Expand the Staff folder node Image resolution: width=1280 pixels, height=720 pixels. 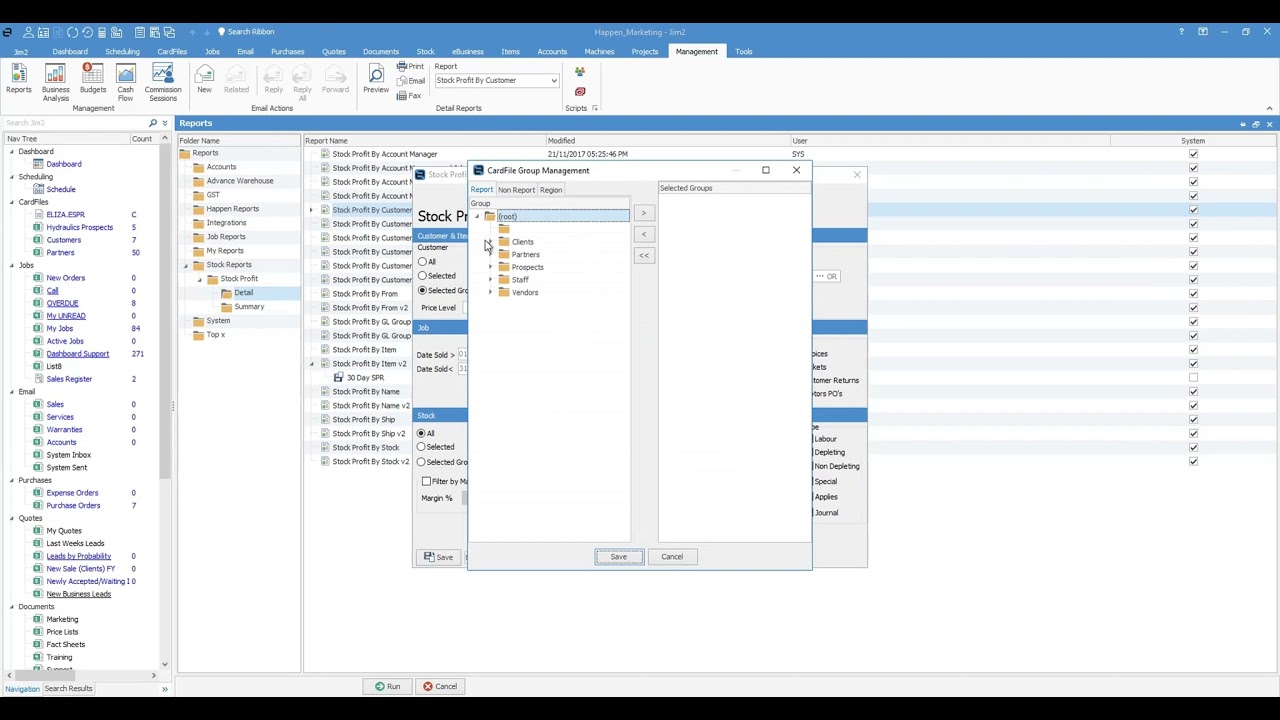pos(491,280)
